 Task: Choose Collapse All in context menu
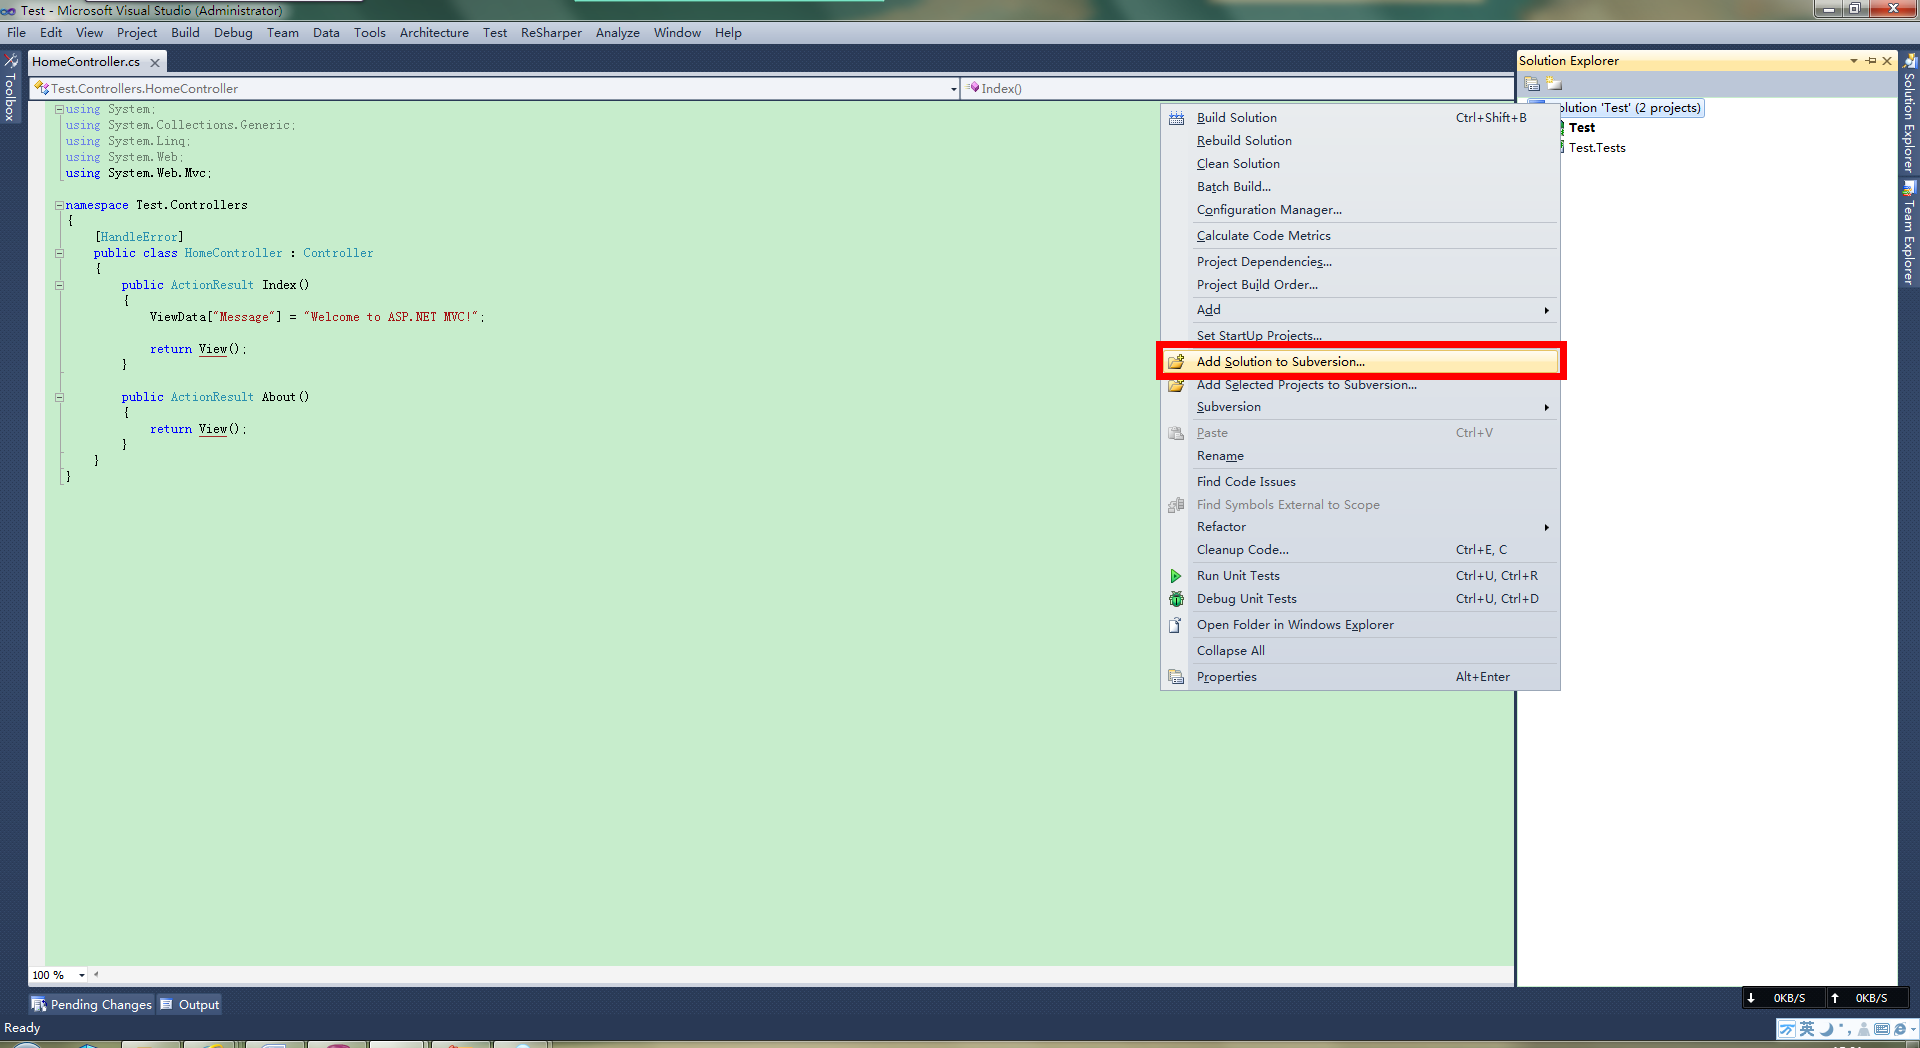[1360, 651]
